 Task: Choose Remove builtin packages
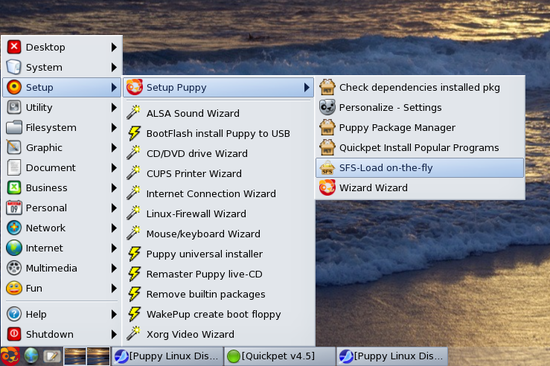(x=217, y=294)
